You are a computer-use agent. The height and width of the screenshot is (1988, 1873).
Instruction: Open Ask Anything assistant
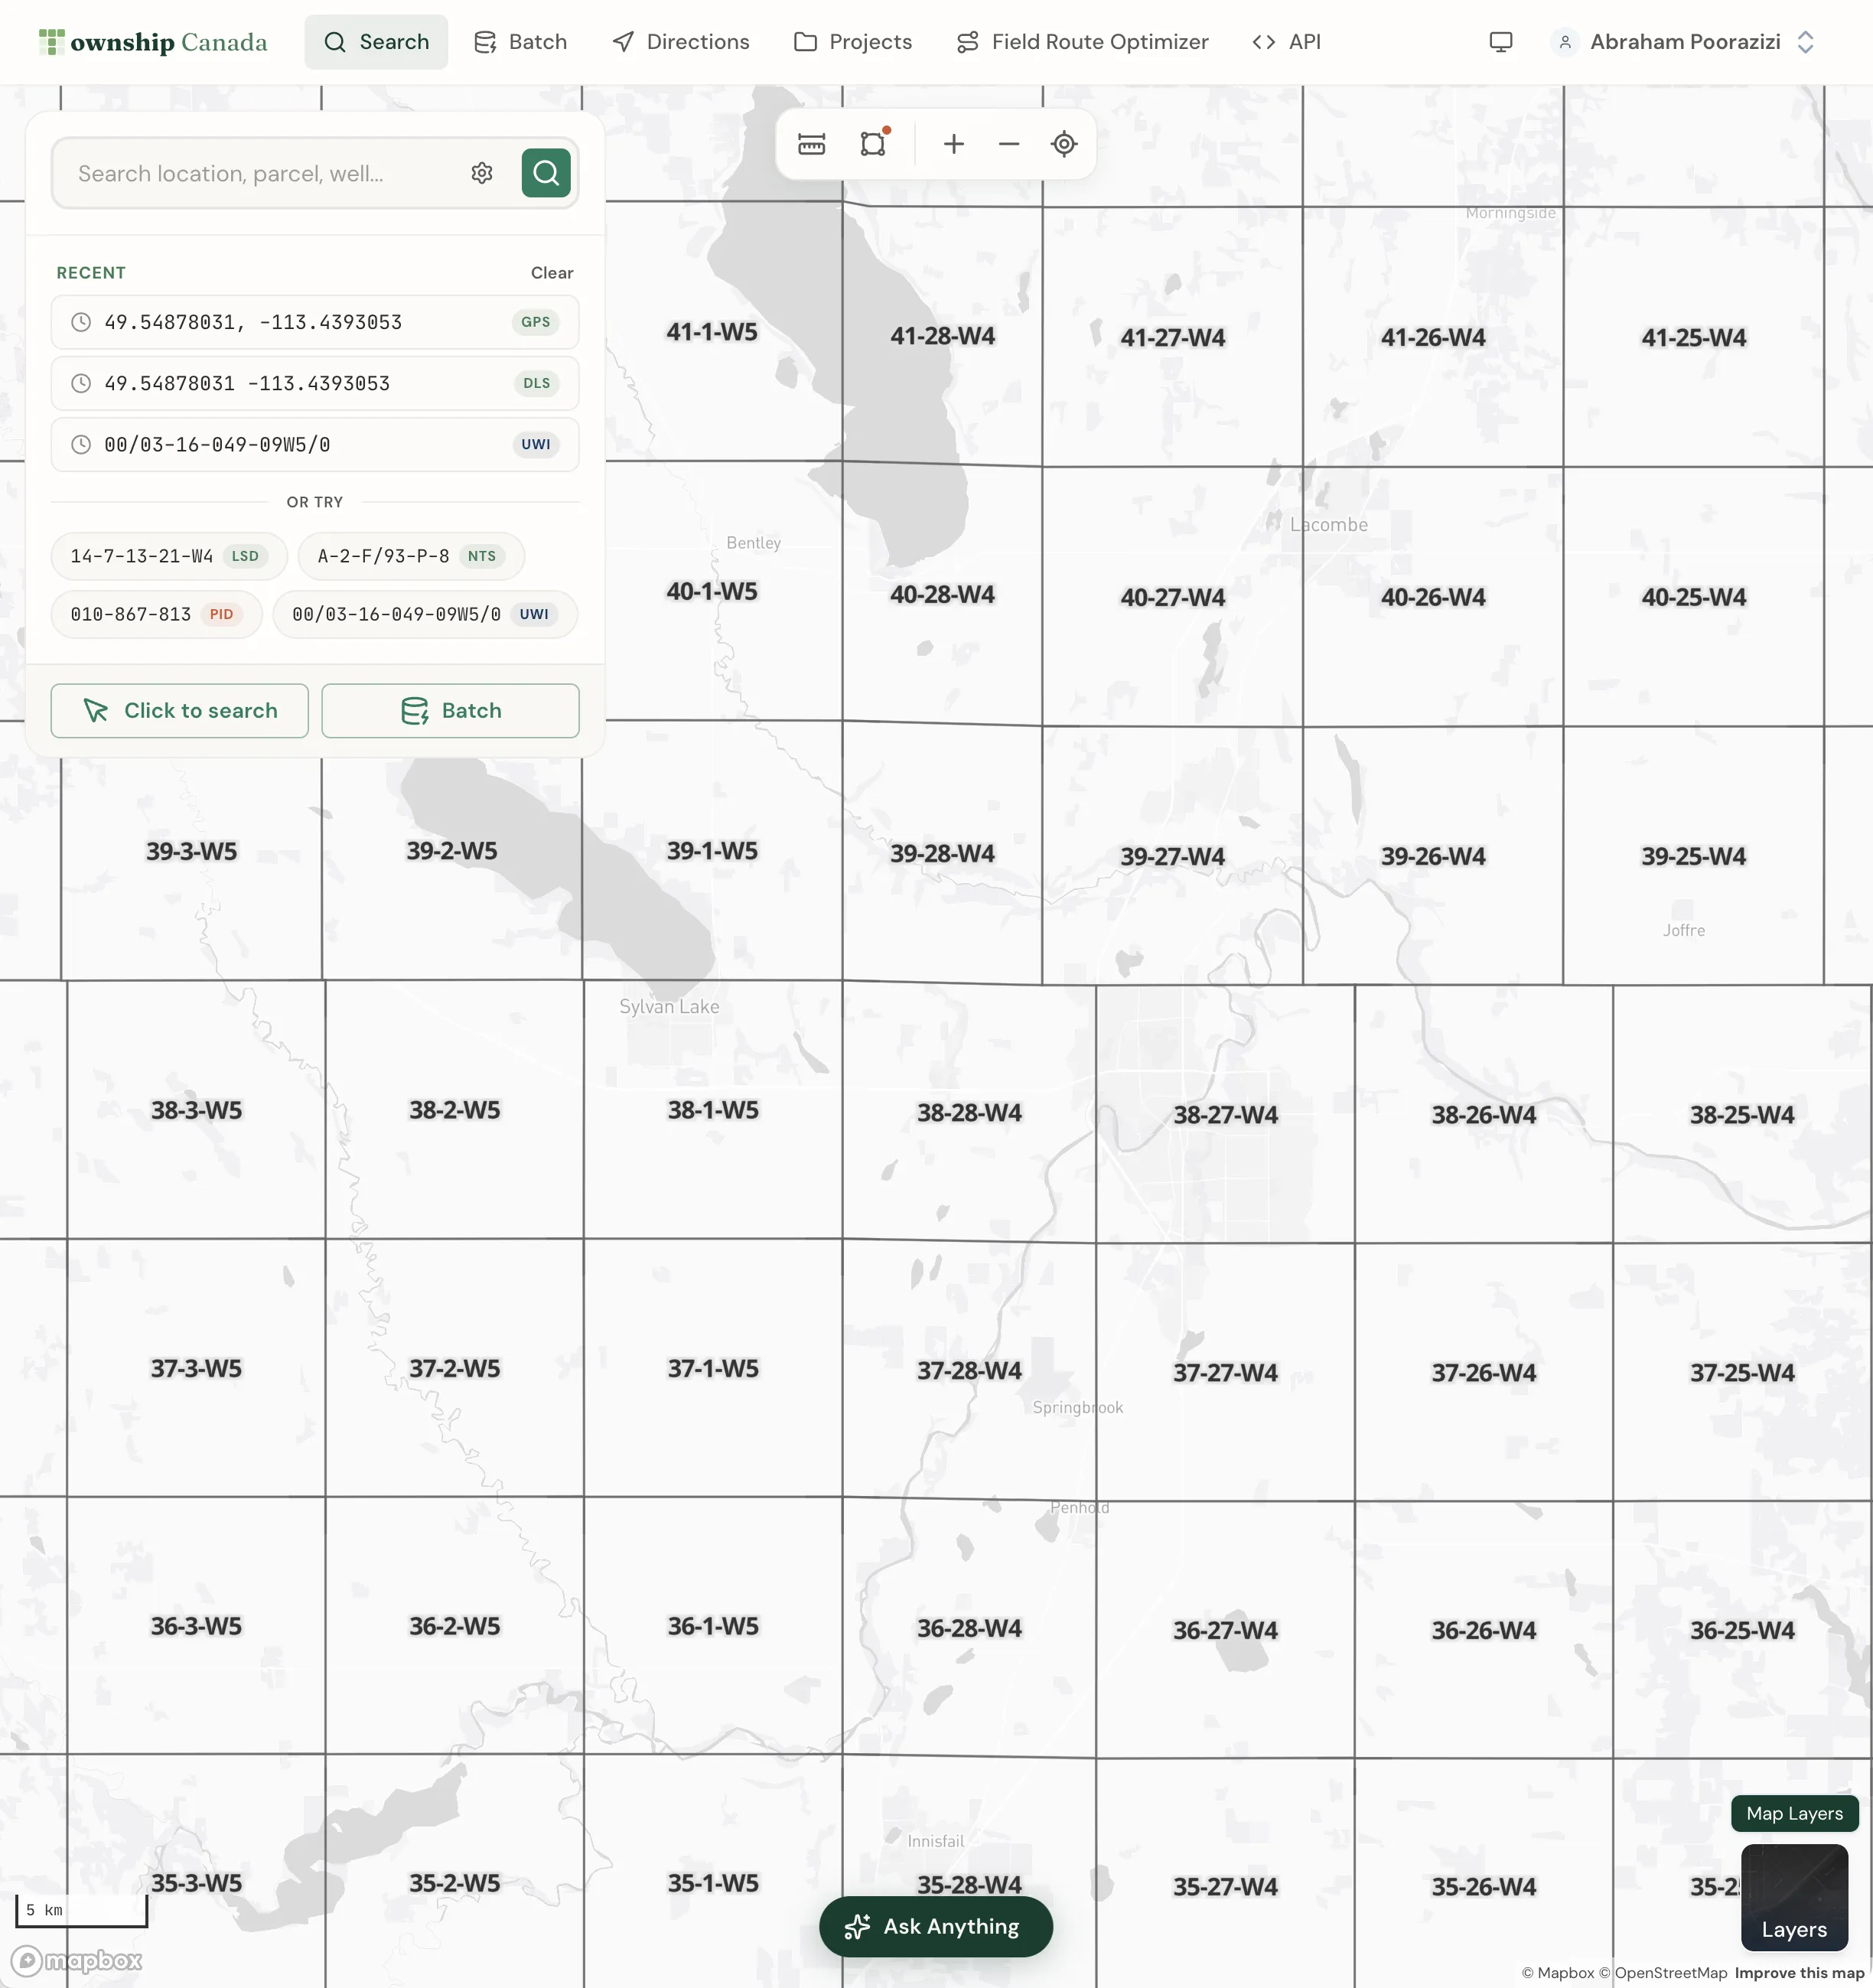[x=936, y=1926]
